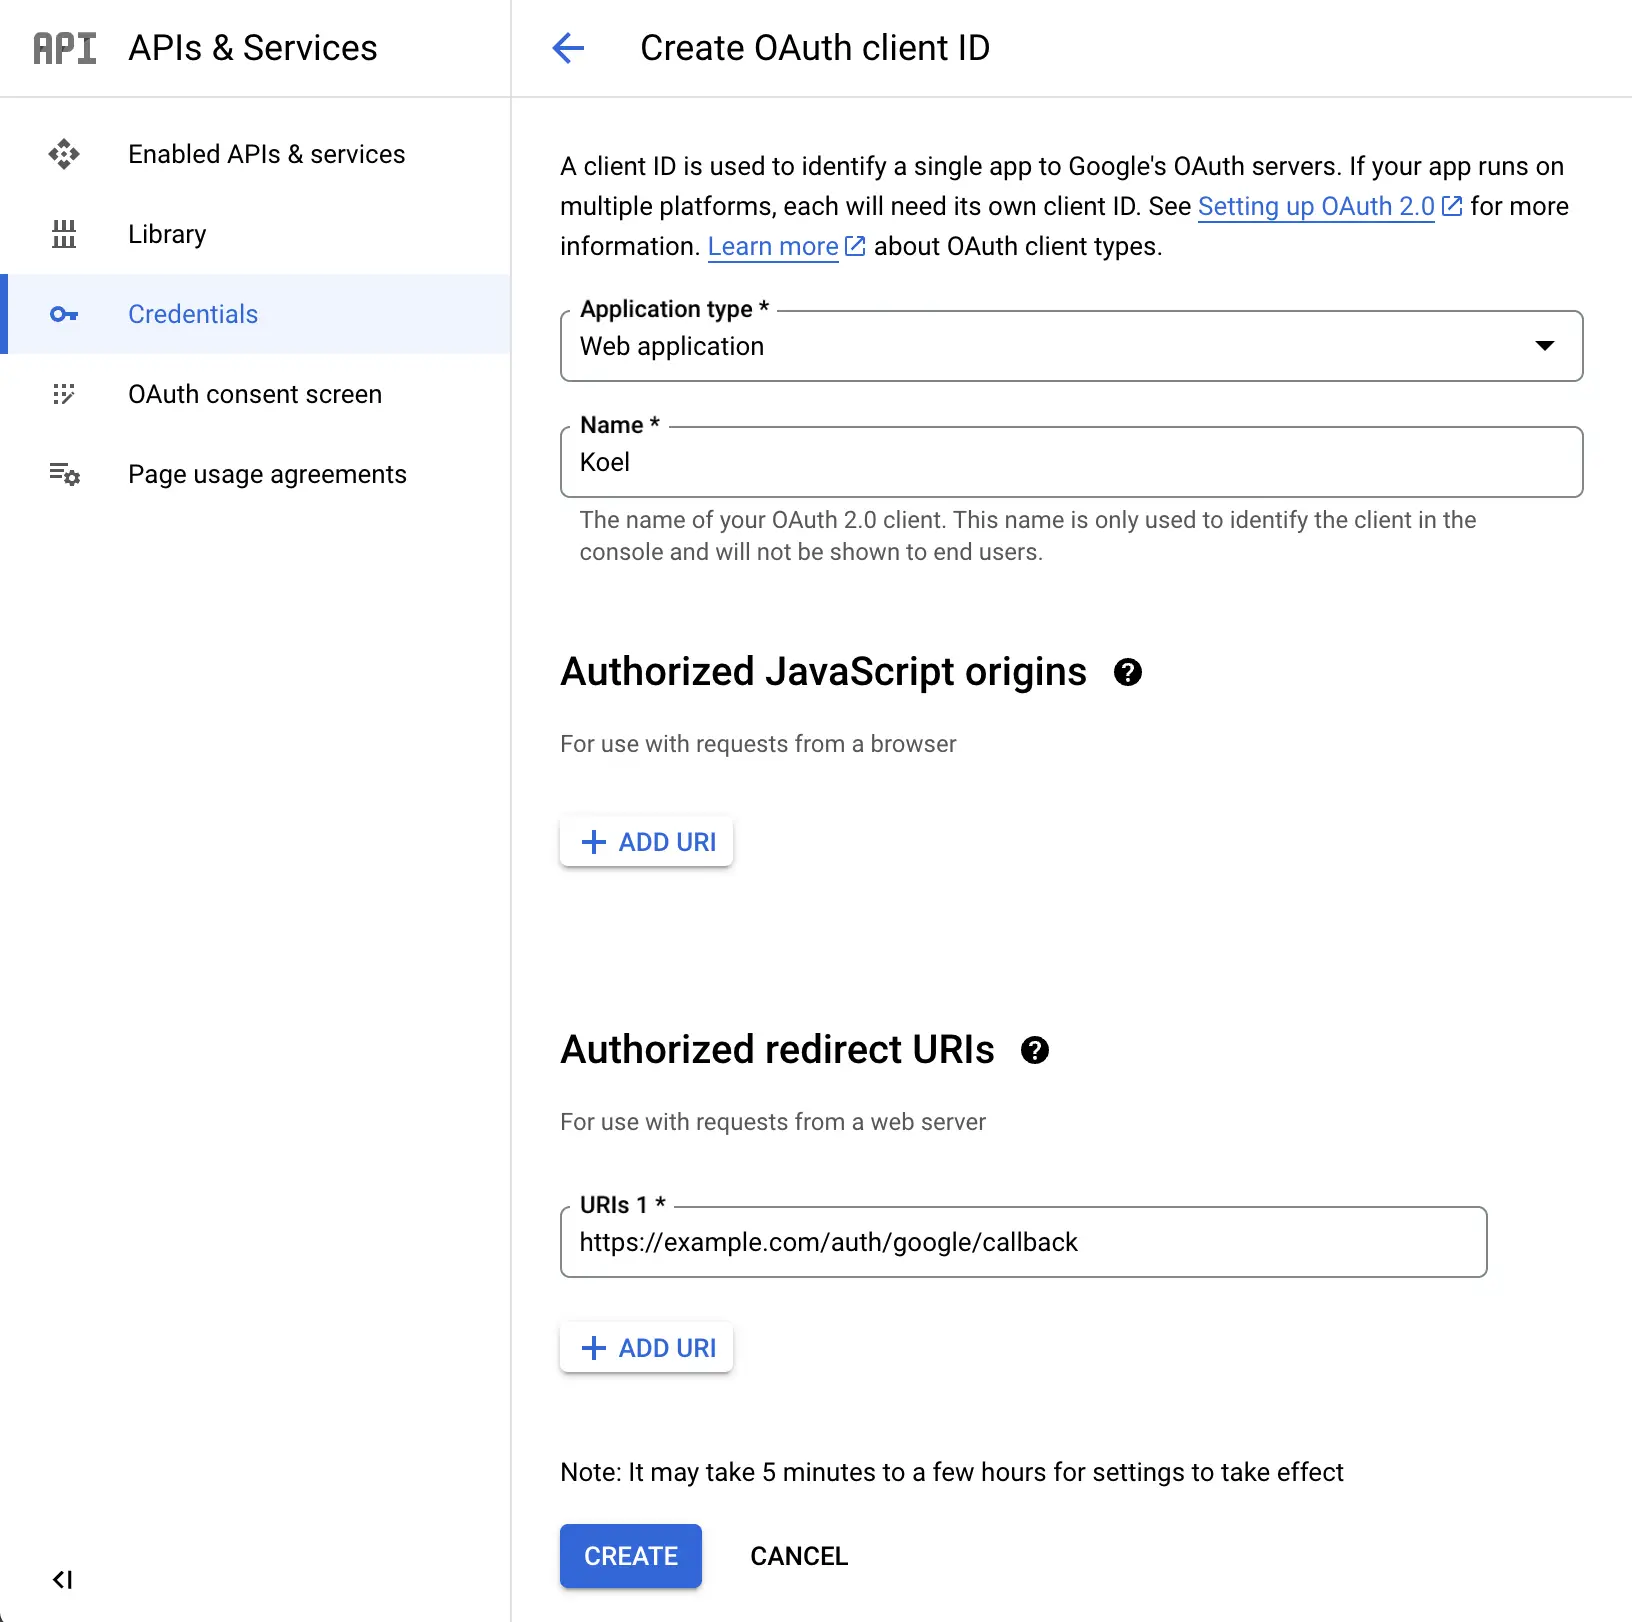Click the Page usage agreements icon
The height and width of the screenshot is (1622, 1632).
tap(64, 474)
